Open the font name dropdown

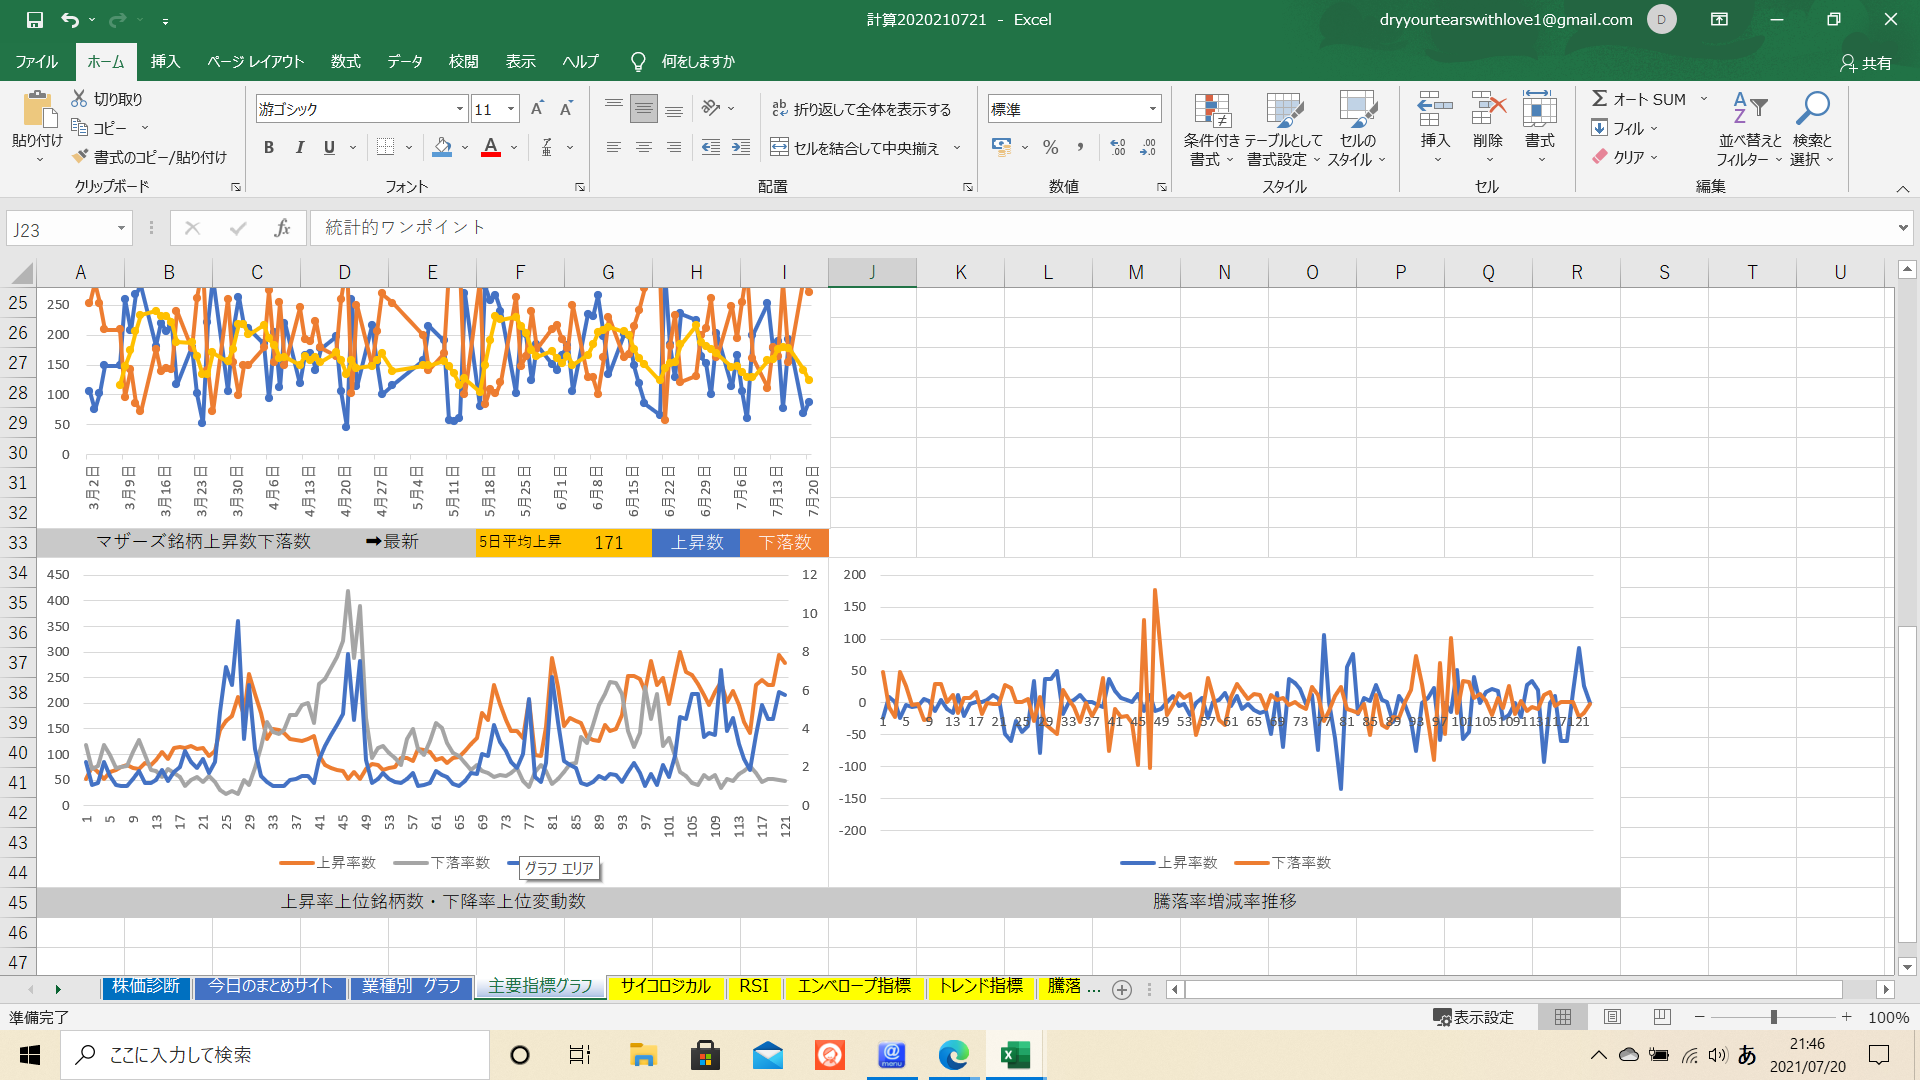(x=460, y=109)
